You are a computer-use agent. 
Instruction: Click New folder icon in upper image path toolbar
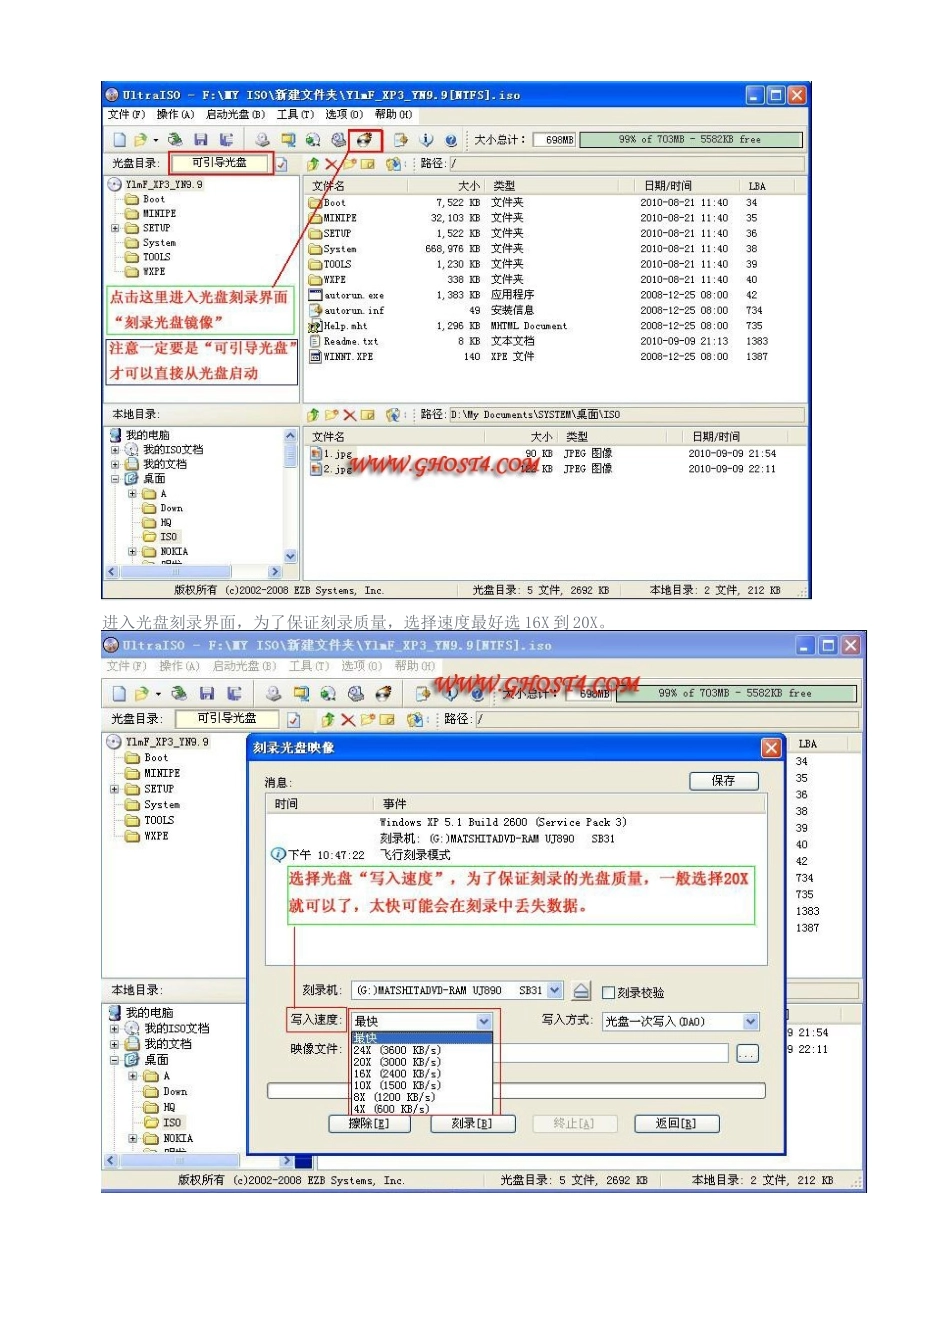pyautogui.click(x=349, y=164)
